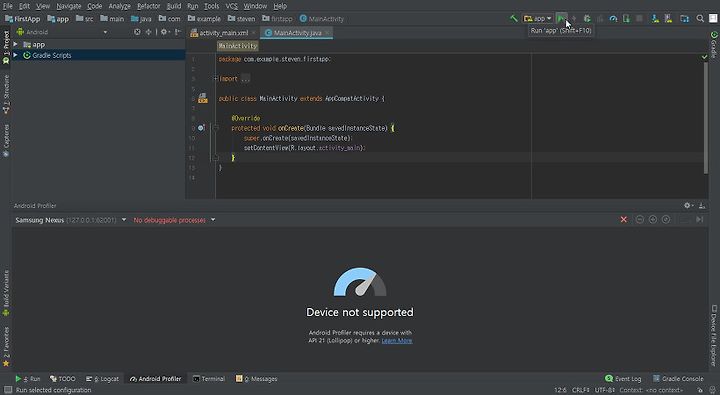Run 'app' with the green play button
The image size is (720, 395).
[x=561, y=18]
